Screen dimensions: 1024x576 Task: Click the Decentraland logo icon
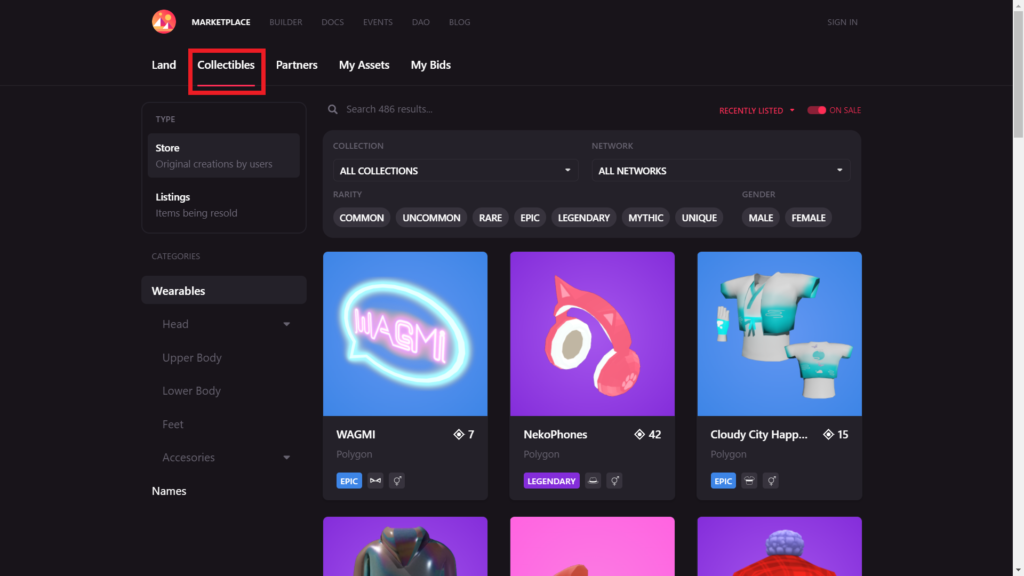tap(164, 22)
